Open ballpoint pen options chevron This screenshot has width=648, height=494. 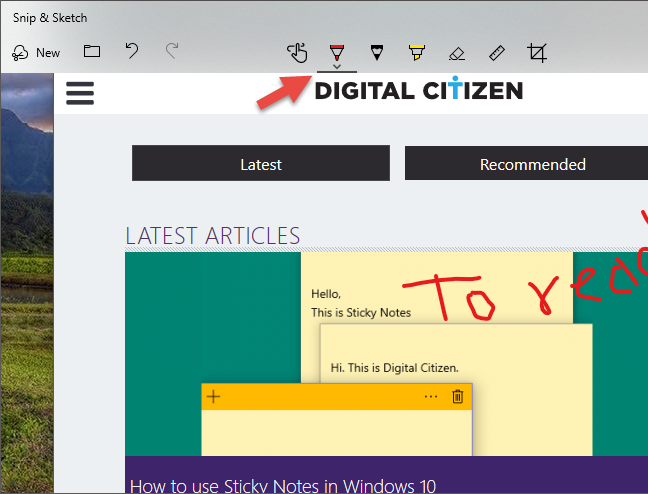pyautogui.click(x=337, y=66)
